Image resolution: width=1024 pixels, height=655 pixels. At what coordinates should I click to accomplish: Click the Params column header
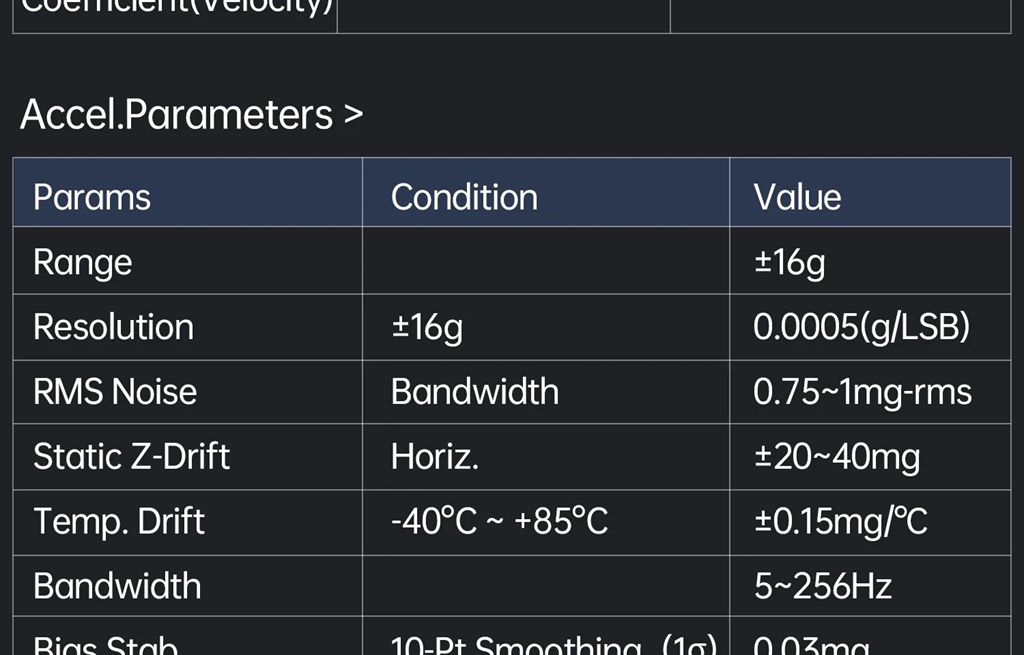(92, 197)
